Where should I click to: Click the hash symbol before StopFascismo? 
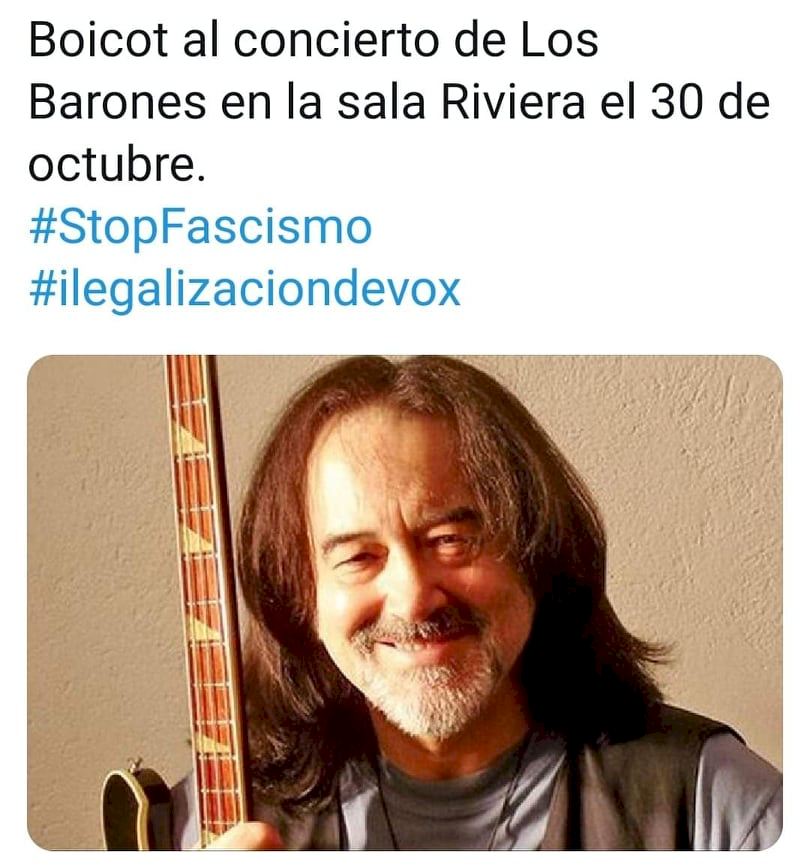coord(42,227)
